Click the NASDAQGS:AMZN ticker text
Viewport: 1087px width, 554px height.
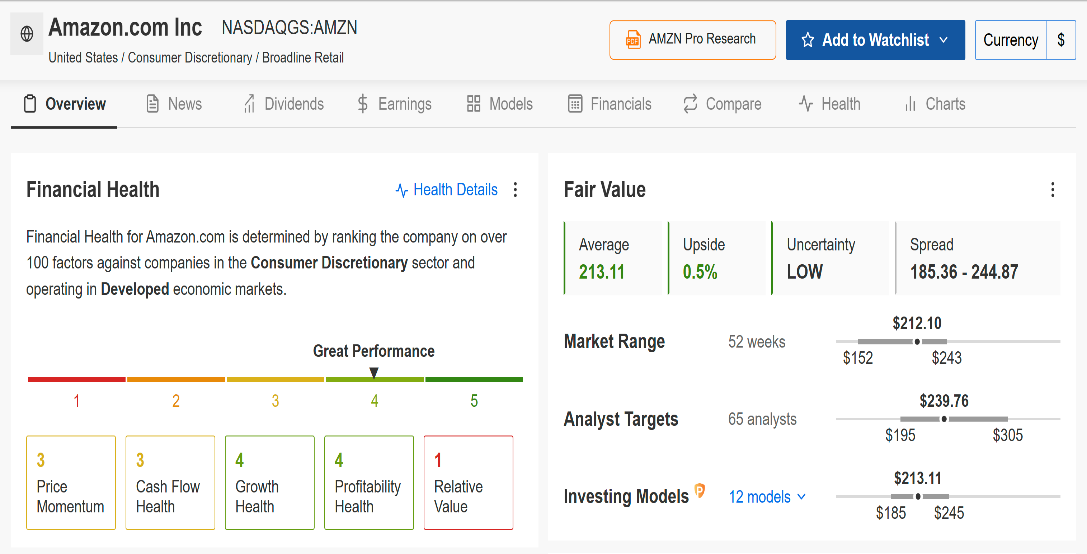point(290,28)
